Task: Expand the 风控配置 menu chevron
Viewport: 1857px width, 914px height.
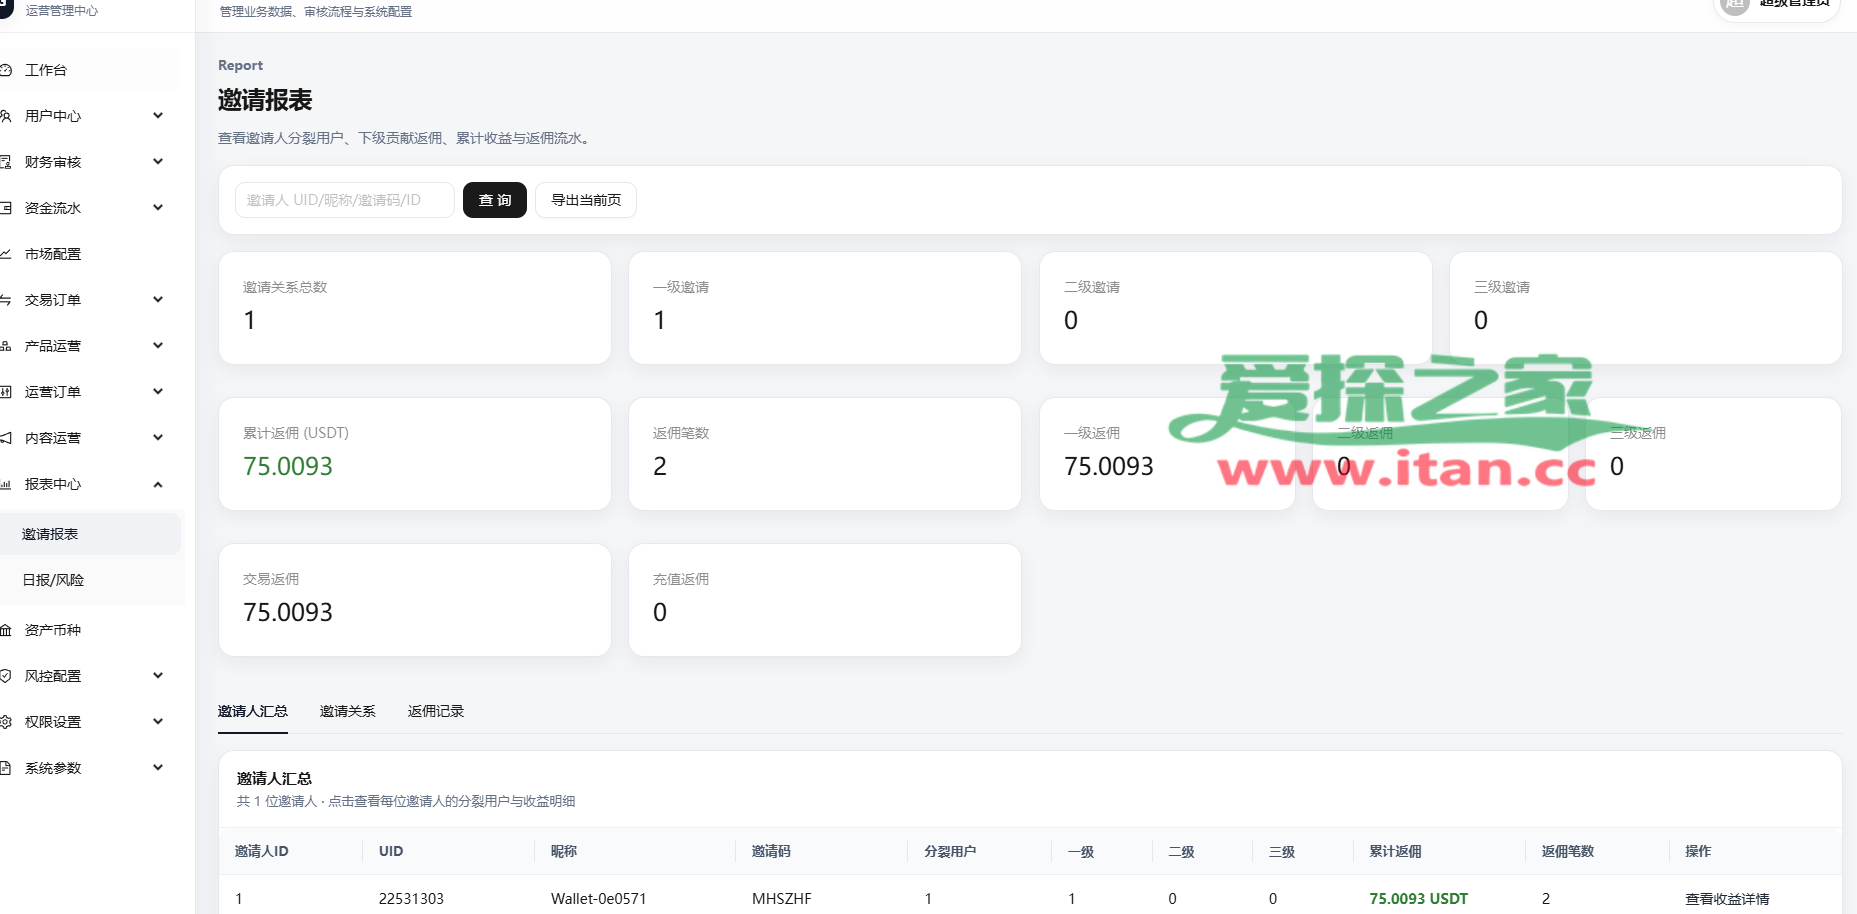Action: click(158, 676)
